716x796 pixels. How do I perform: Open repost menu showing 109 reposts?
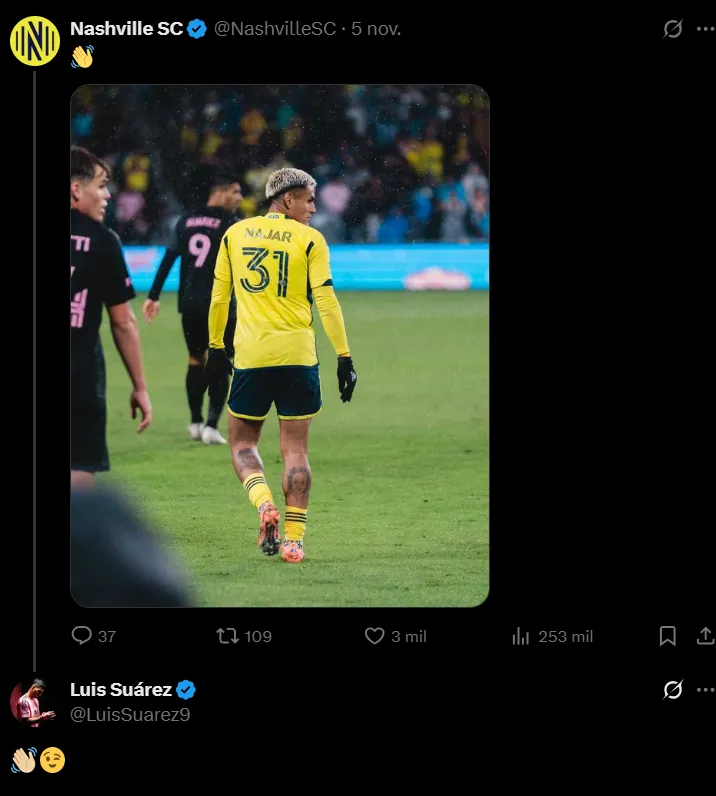click(228, 636)
